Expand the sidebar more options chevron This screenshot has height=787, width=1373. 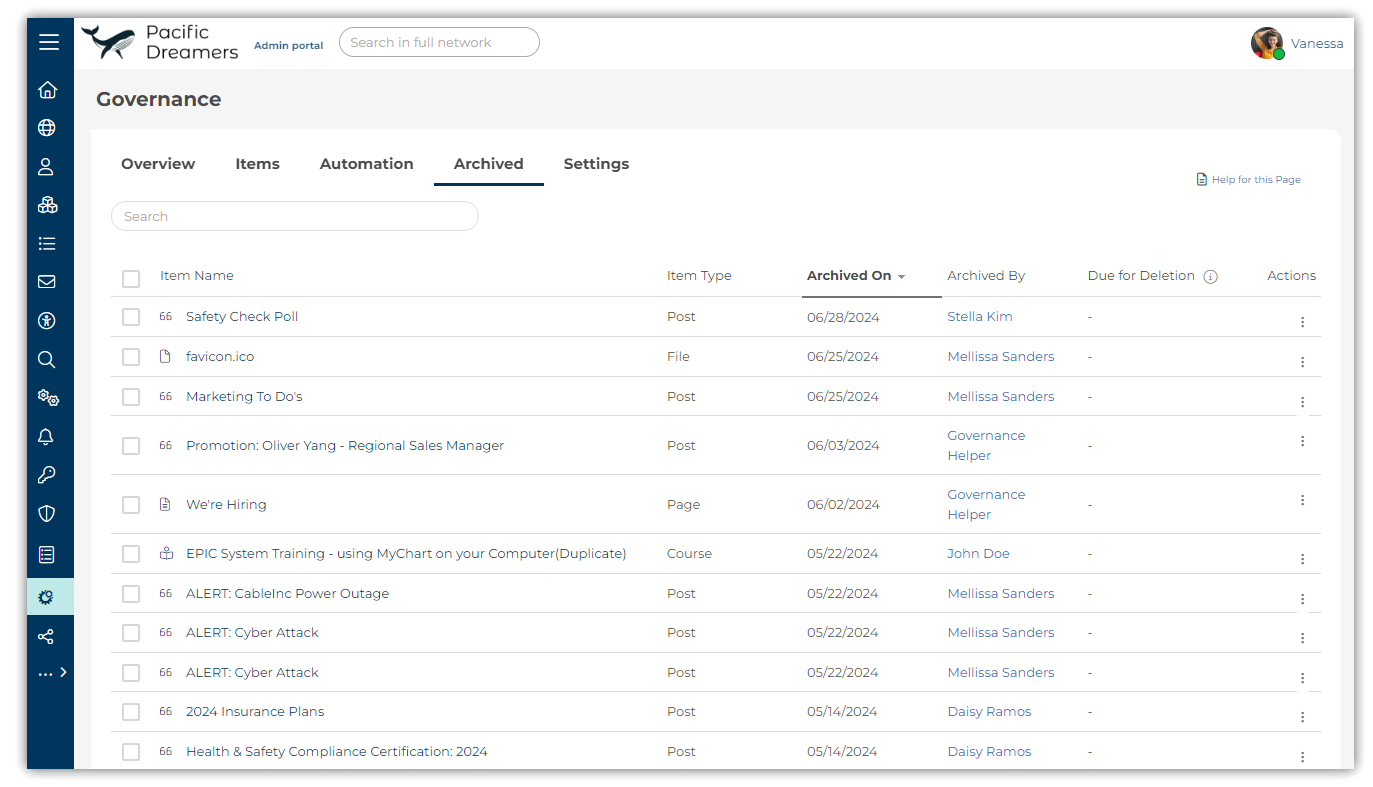tap(63, 673)
